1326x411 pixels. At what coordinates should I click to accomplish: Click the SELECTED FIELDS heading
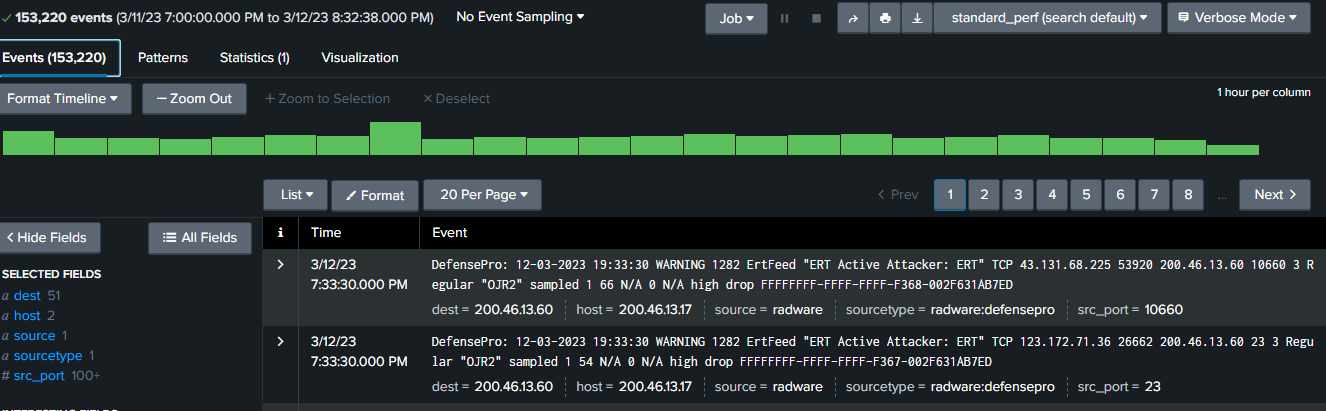[x=52, y=274]
